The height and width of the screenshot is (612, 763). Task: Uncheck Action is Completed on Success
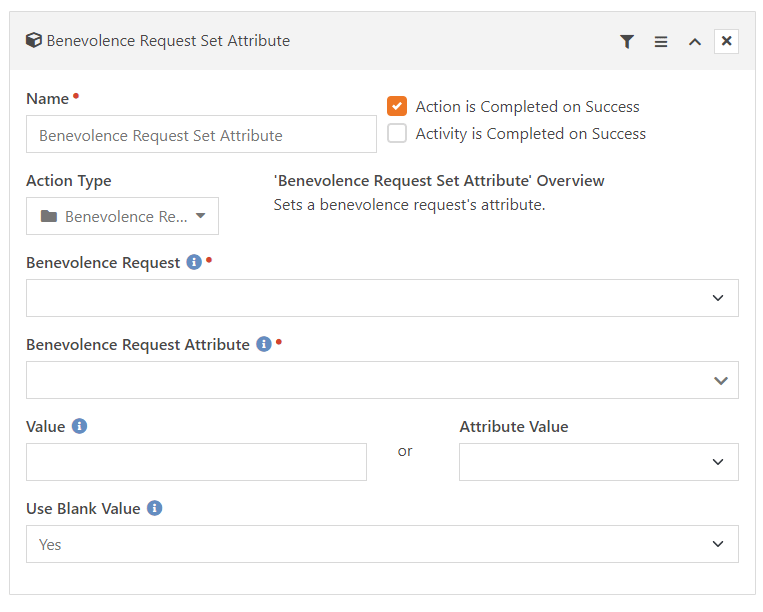pyautogui.click(x=397, y=106)
